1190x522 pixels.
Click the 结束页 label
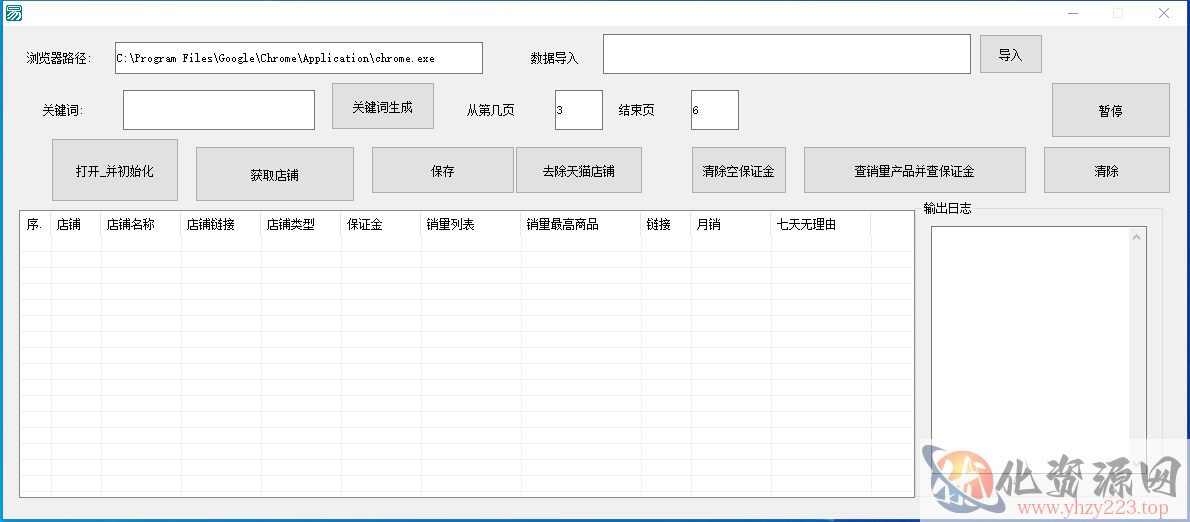coord(636,110)
